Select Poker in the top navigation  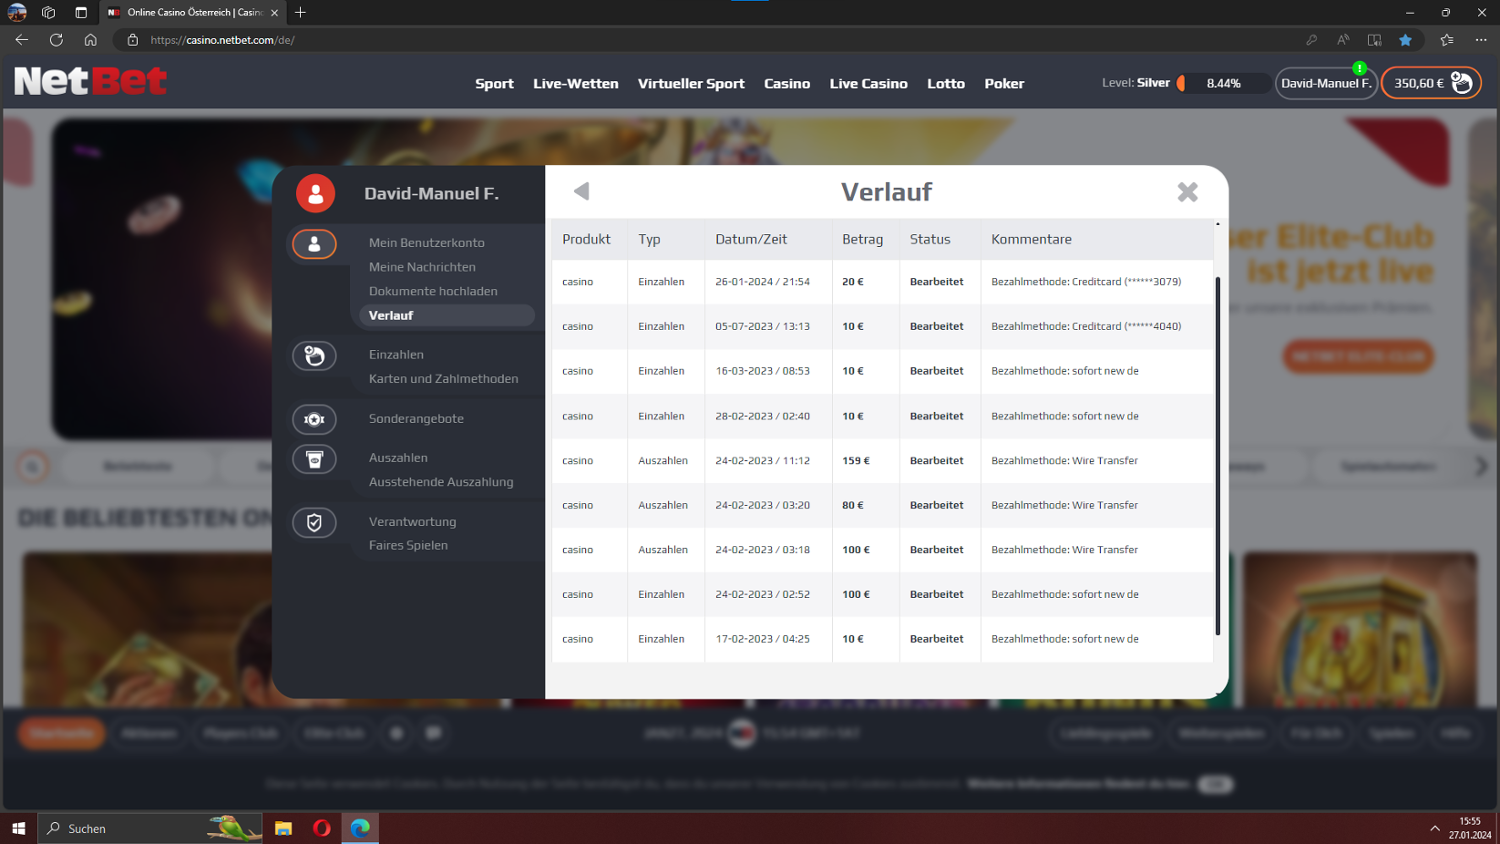(x=1003, y=84)
